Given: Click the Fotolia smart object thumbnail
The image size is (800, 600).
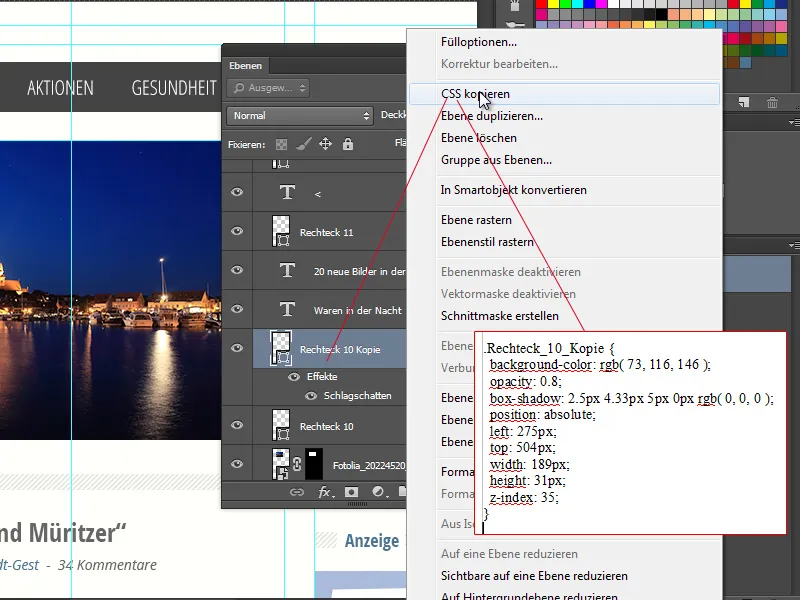Looking at the screenshot, I should 281,464.
